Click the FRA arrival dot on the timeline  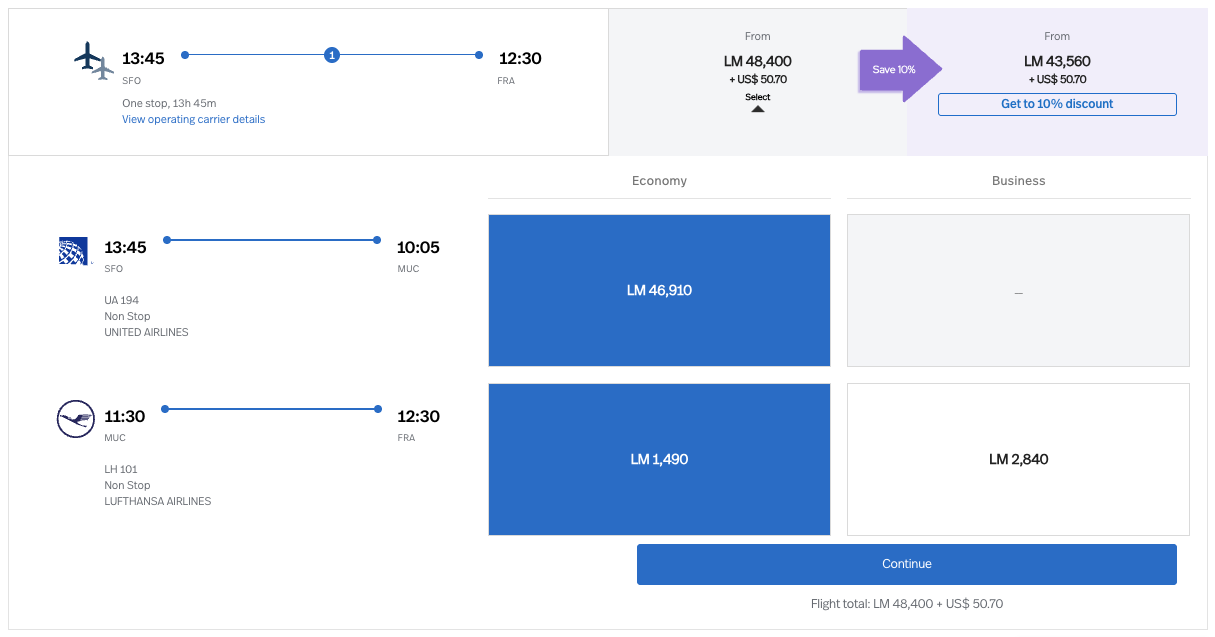pyautogui.click(x=479, y=55)
